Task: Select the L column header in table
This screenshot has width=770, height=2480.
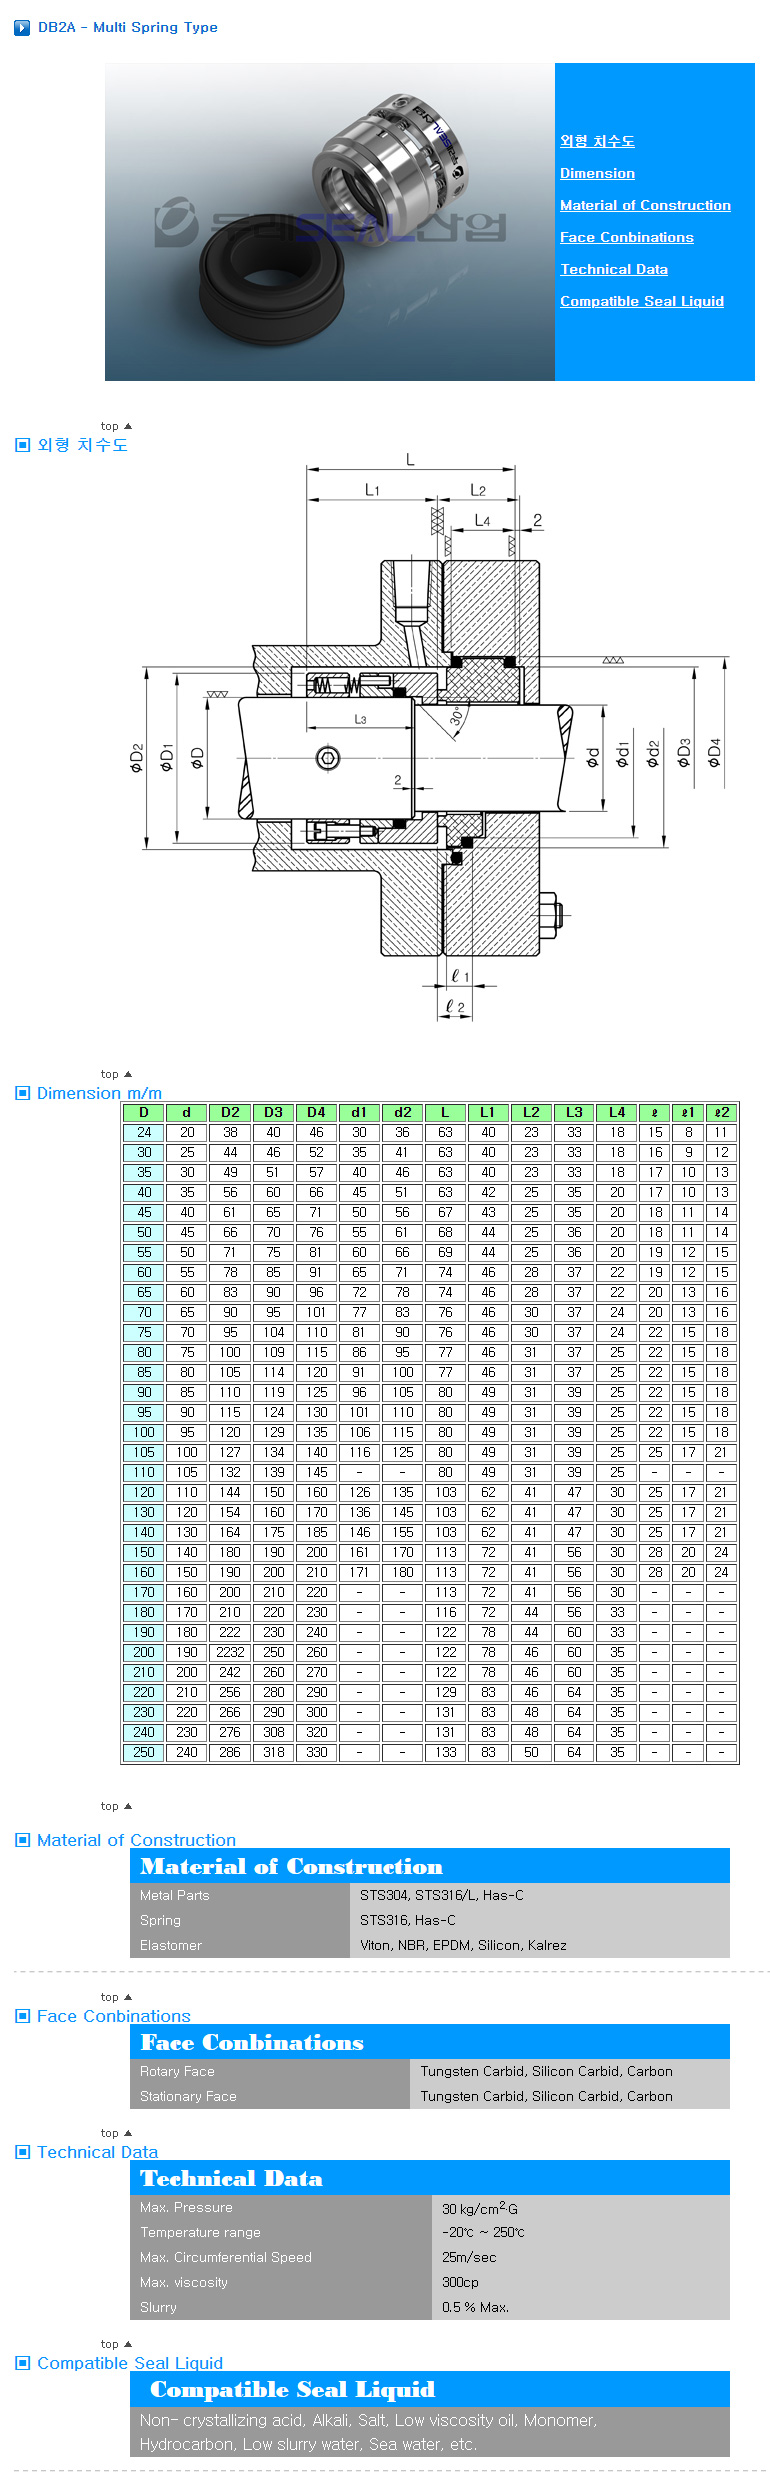Action: 445,1112
